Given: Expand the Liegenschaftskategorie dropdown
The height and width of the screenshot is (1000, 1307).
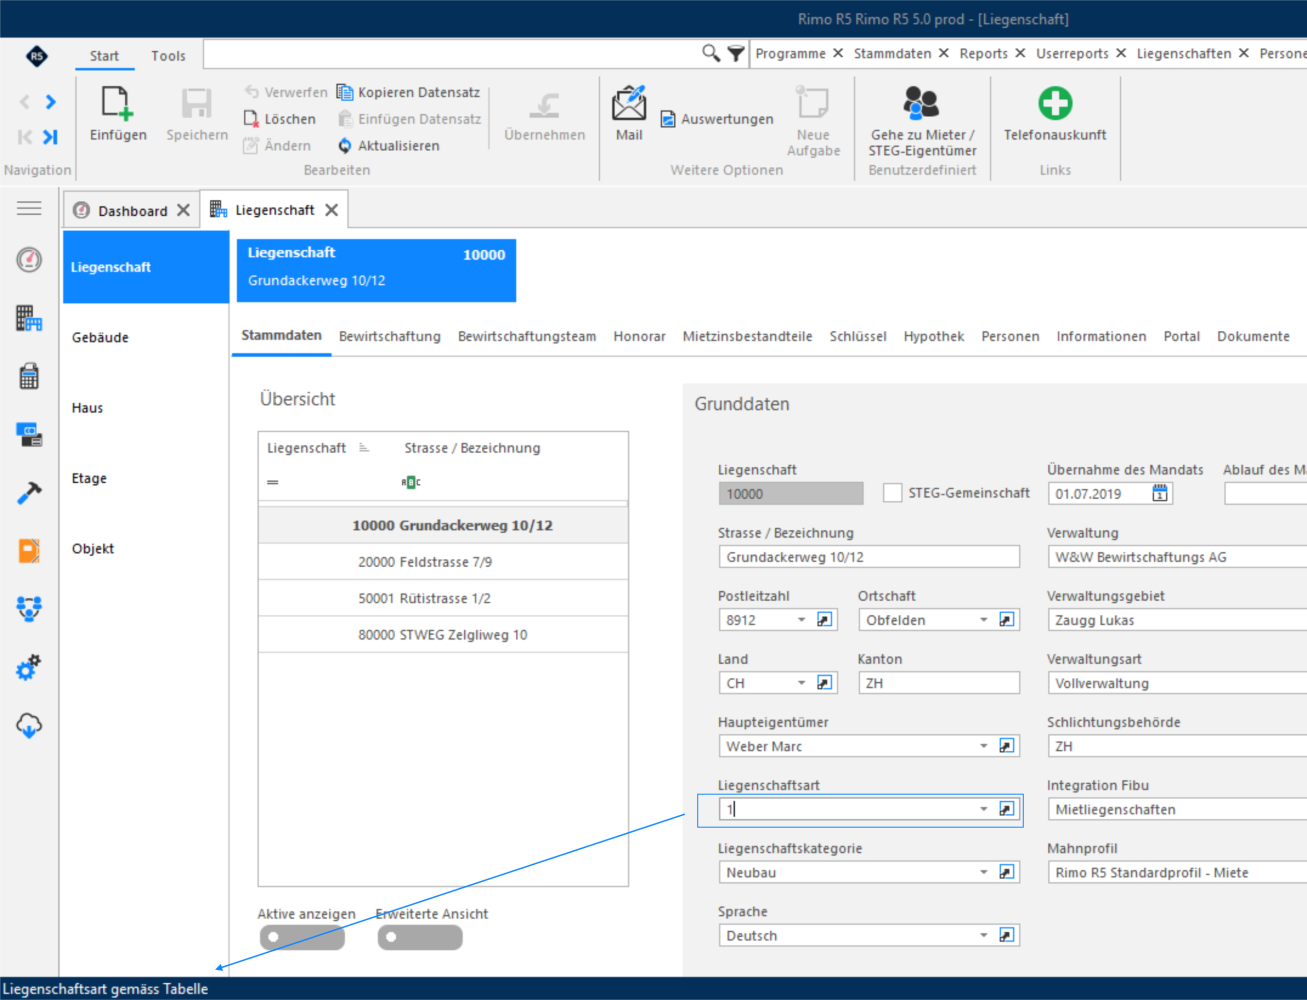Looking at the screenshot, I should point(984,872).
